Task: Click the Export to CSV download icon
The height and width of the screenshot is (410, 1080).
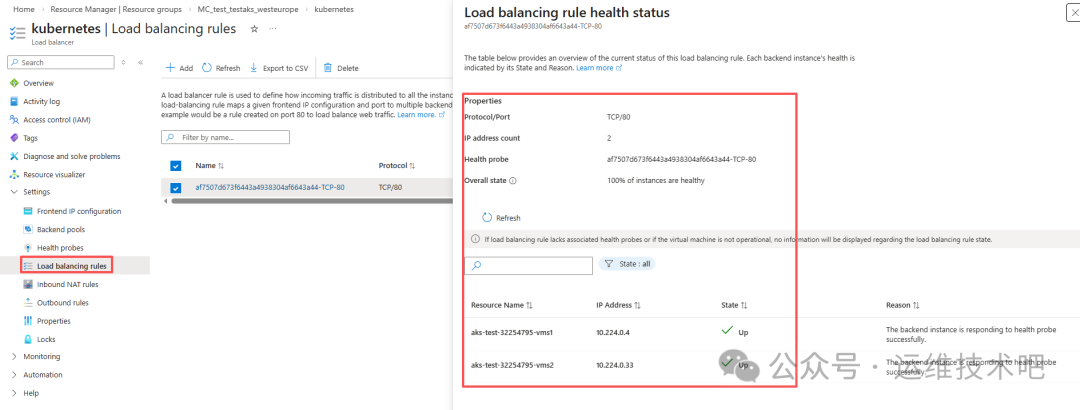Action: tap(253, 68)
